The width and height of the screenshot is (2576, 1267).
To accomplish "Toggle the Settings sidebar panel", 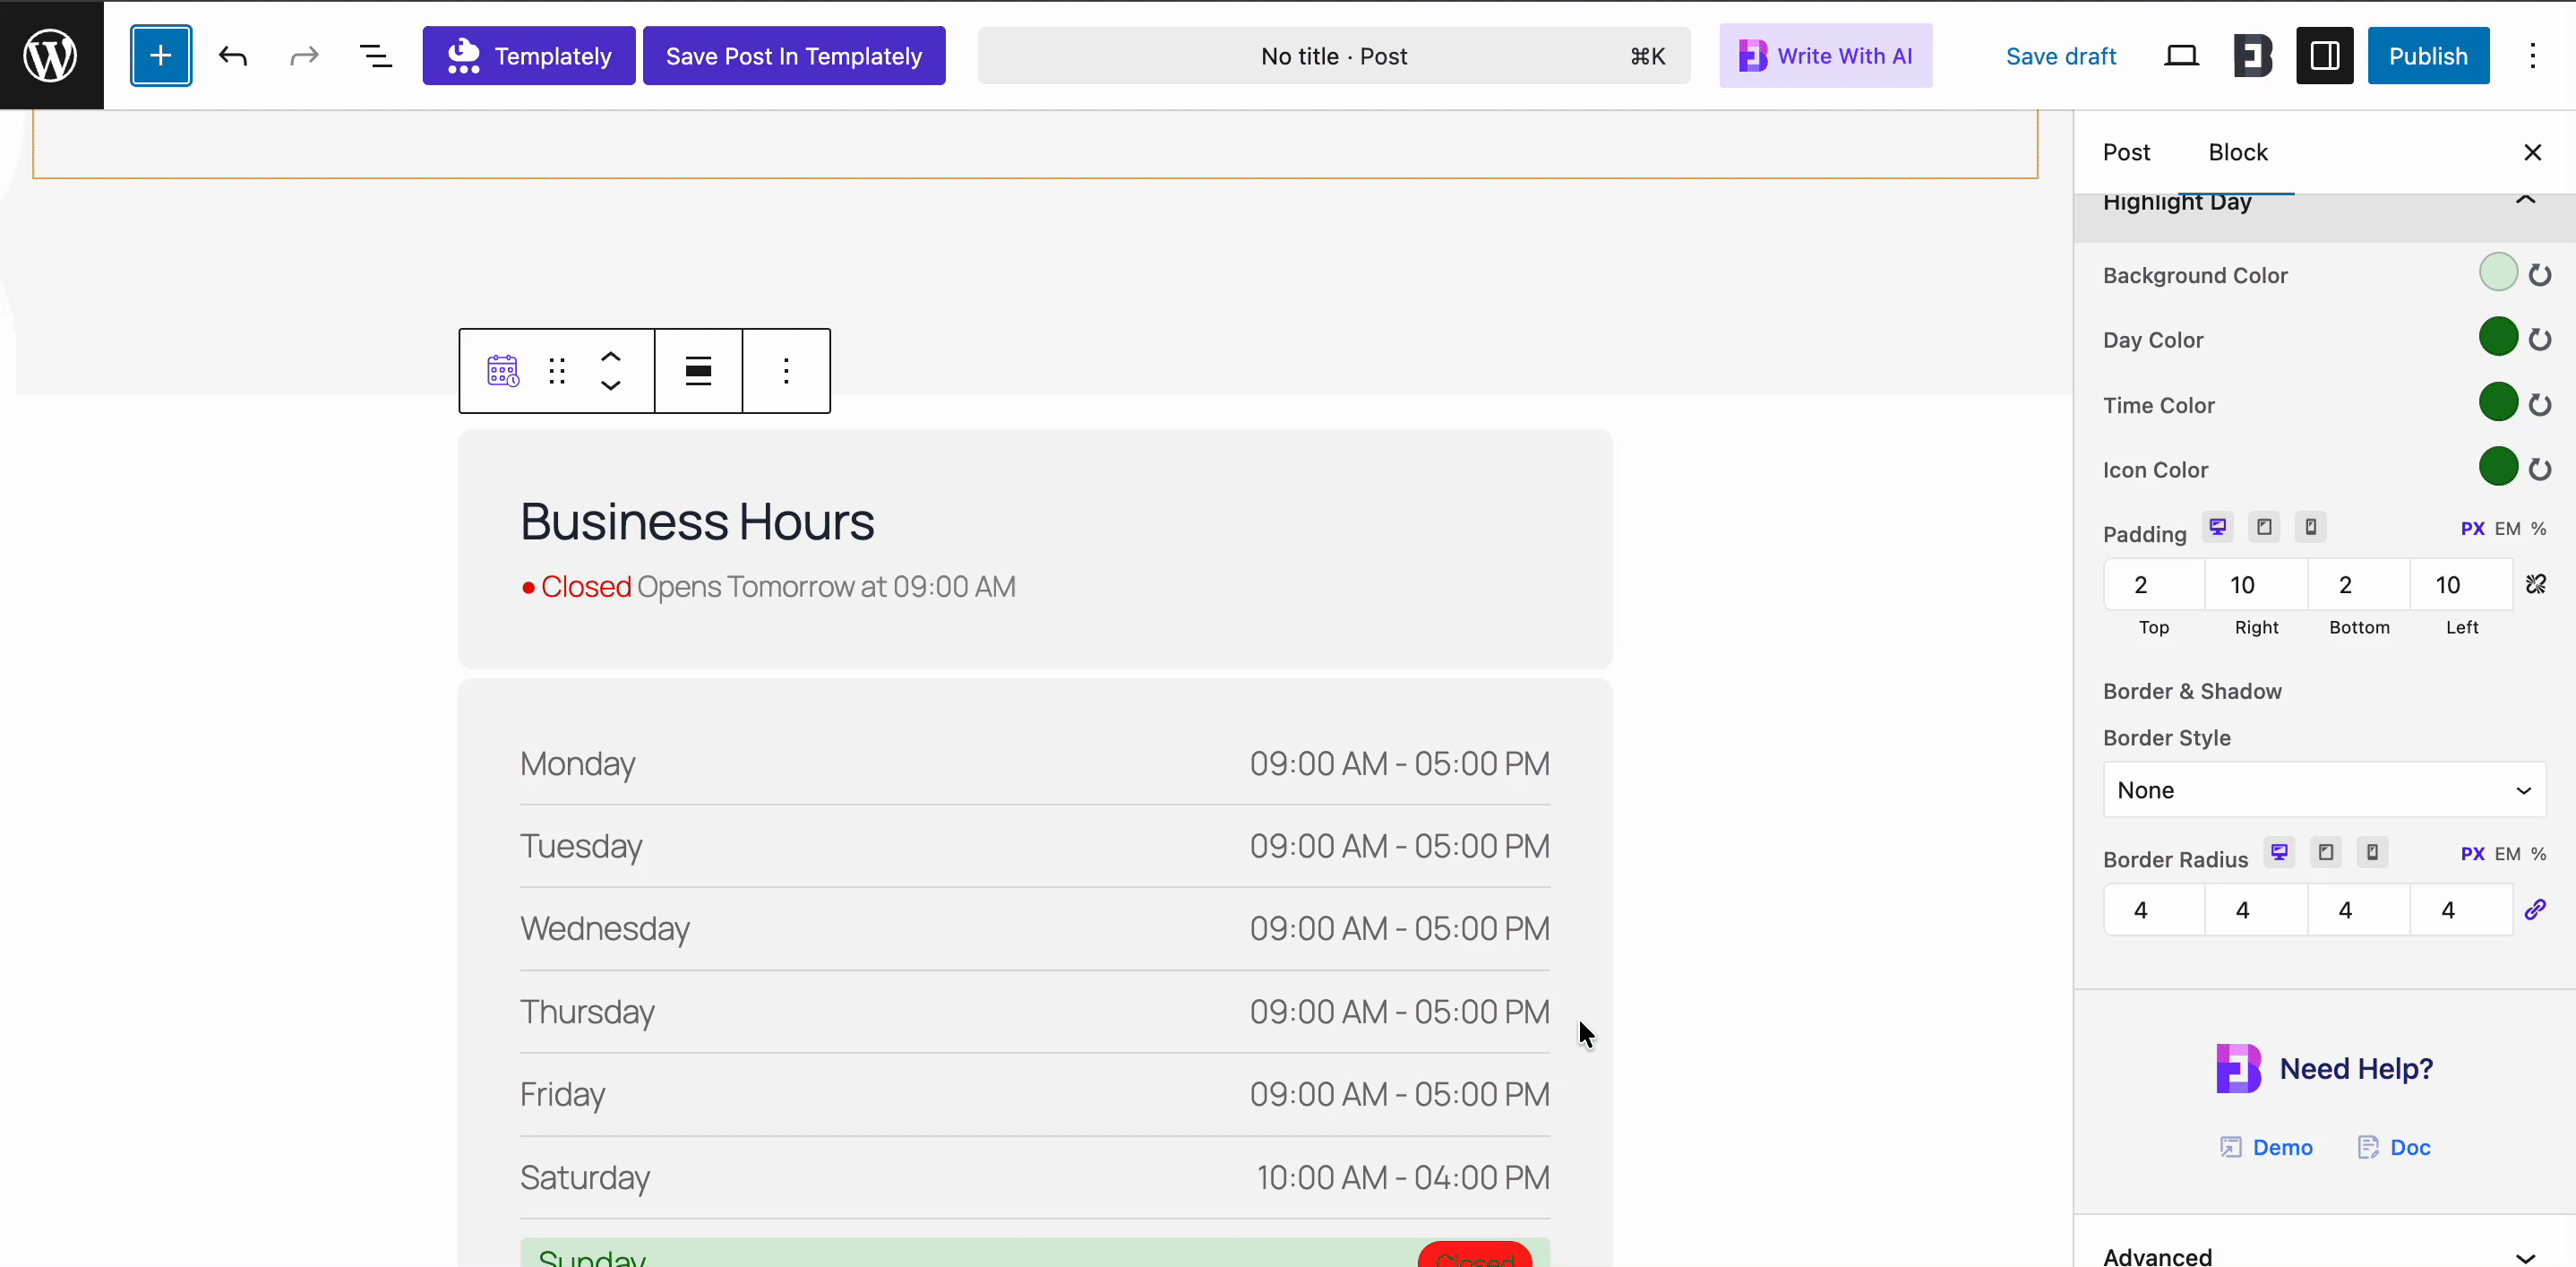I will click(x=2324, y=56).
